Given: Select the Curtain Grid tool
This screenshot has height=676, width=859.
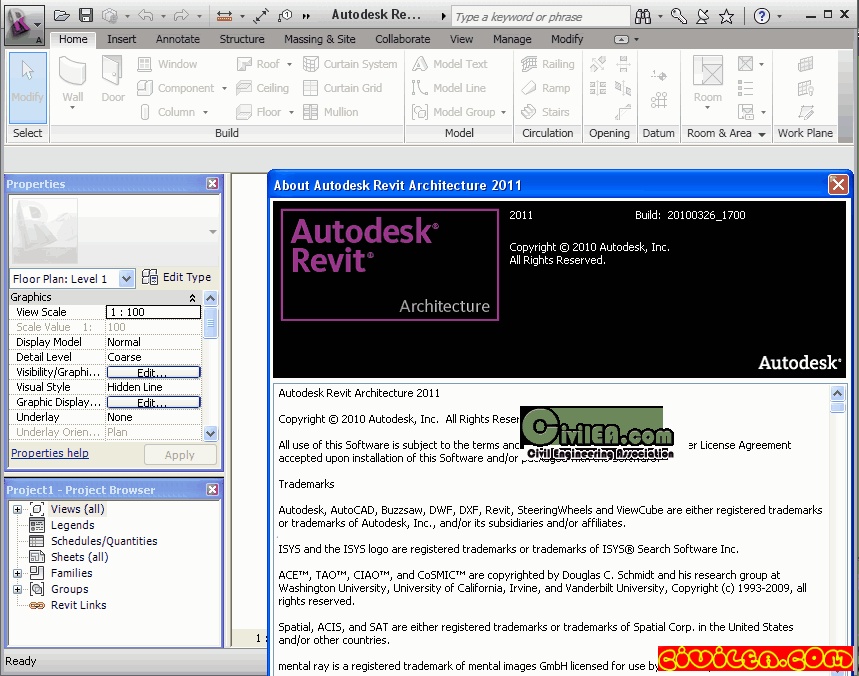Looking at the screenshot, I should pyautogui.click(x=342, y=88).
